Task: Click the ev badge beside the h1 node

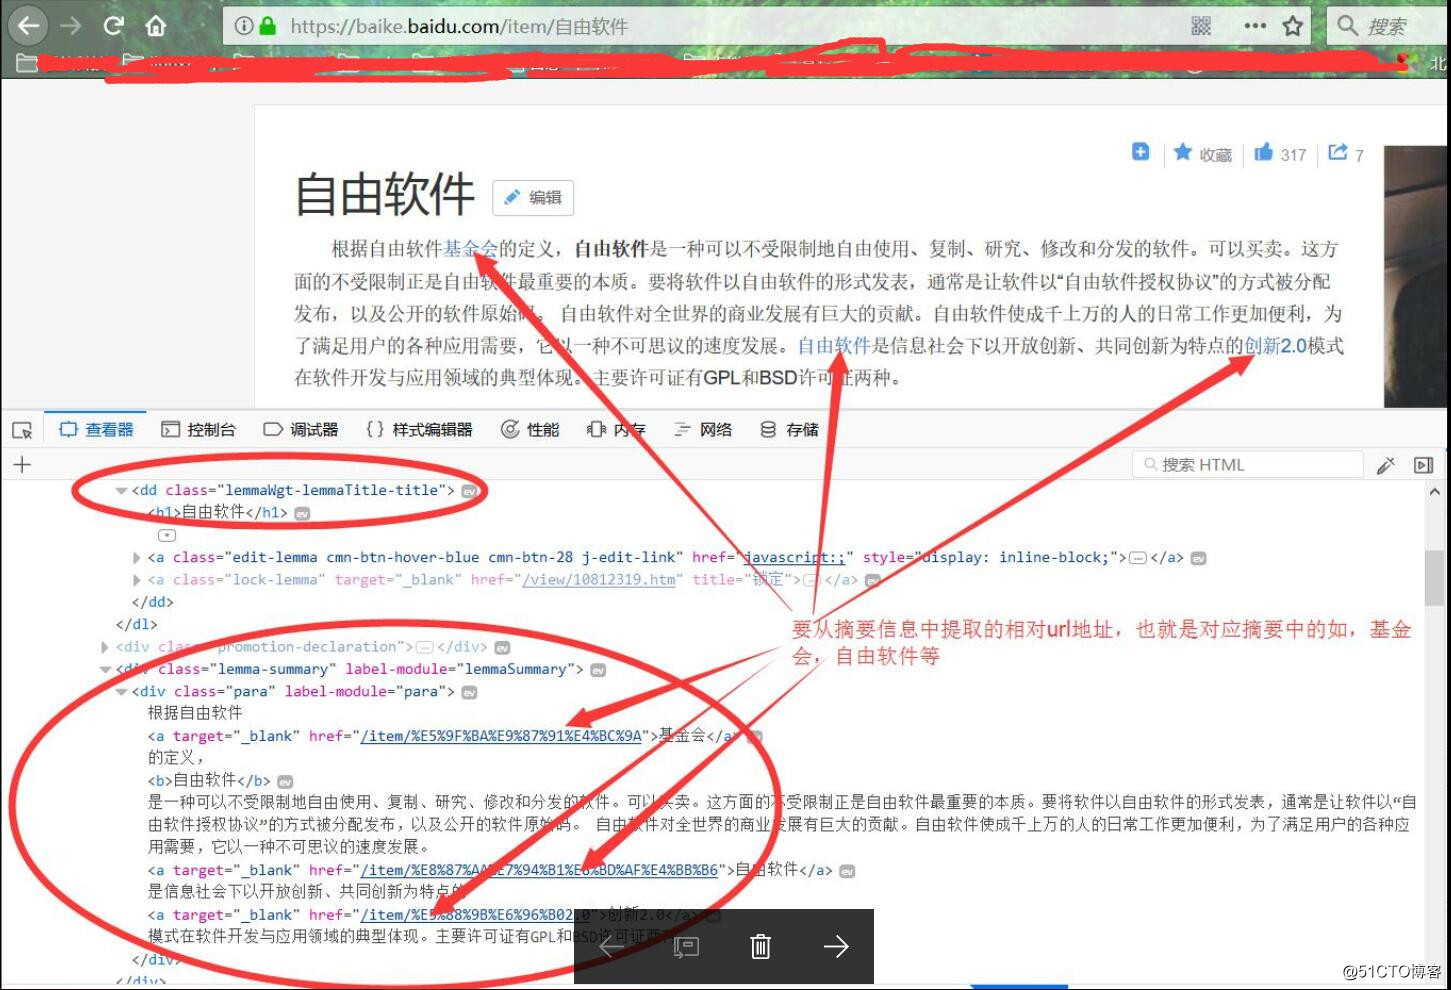Action: [302, 513]
